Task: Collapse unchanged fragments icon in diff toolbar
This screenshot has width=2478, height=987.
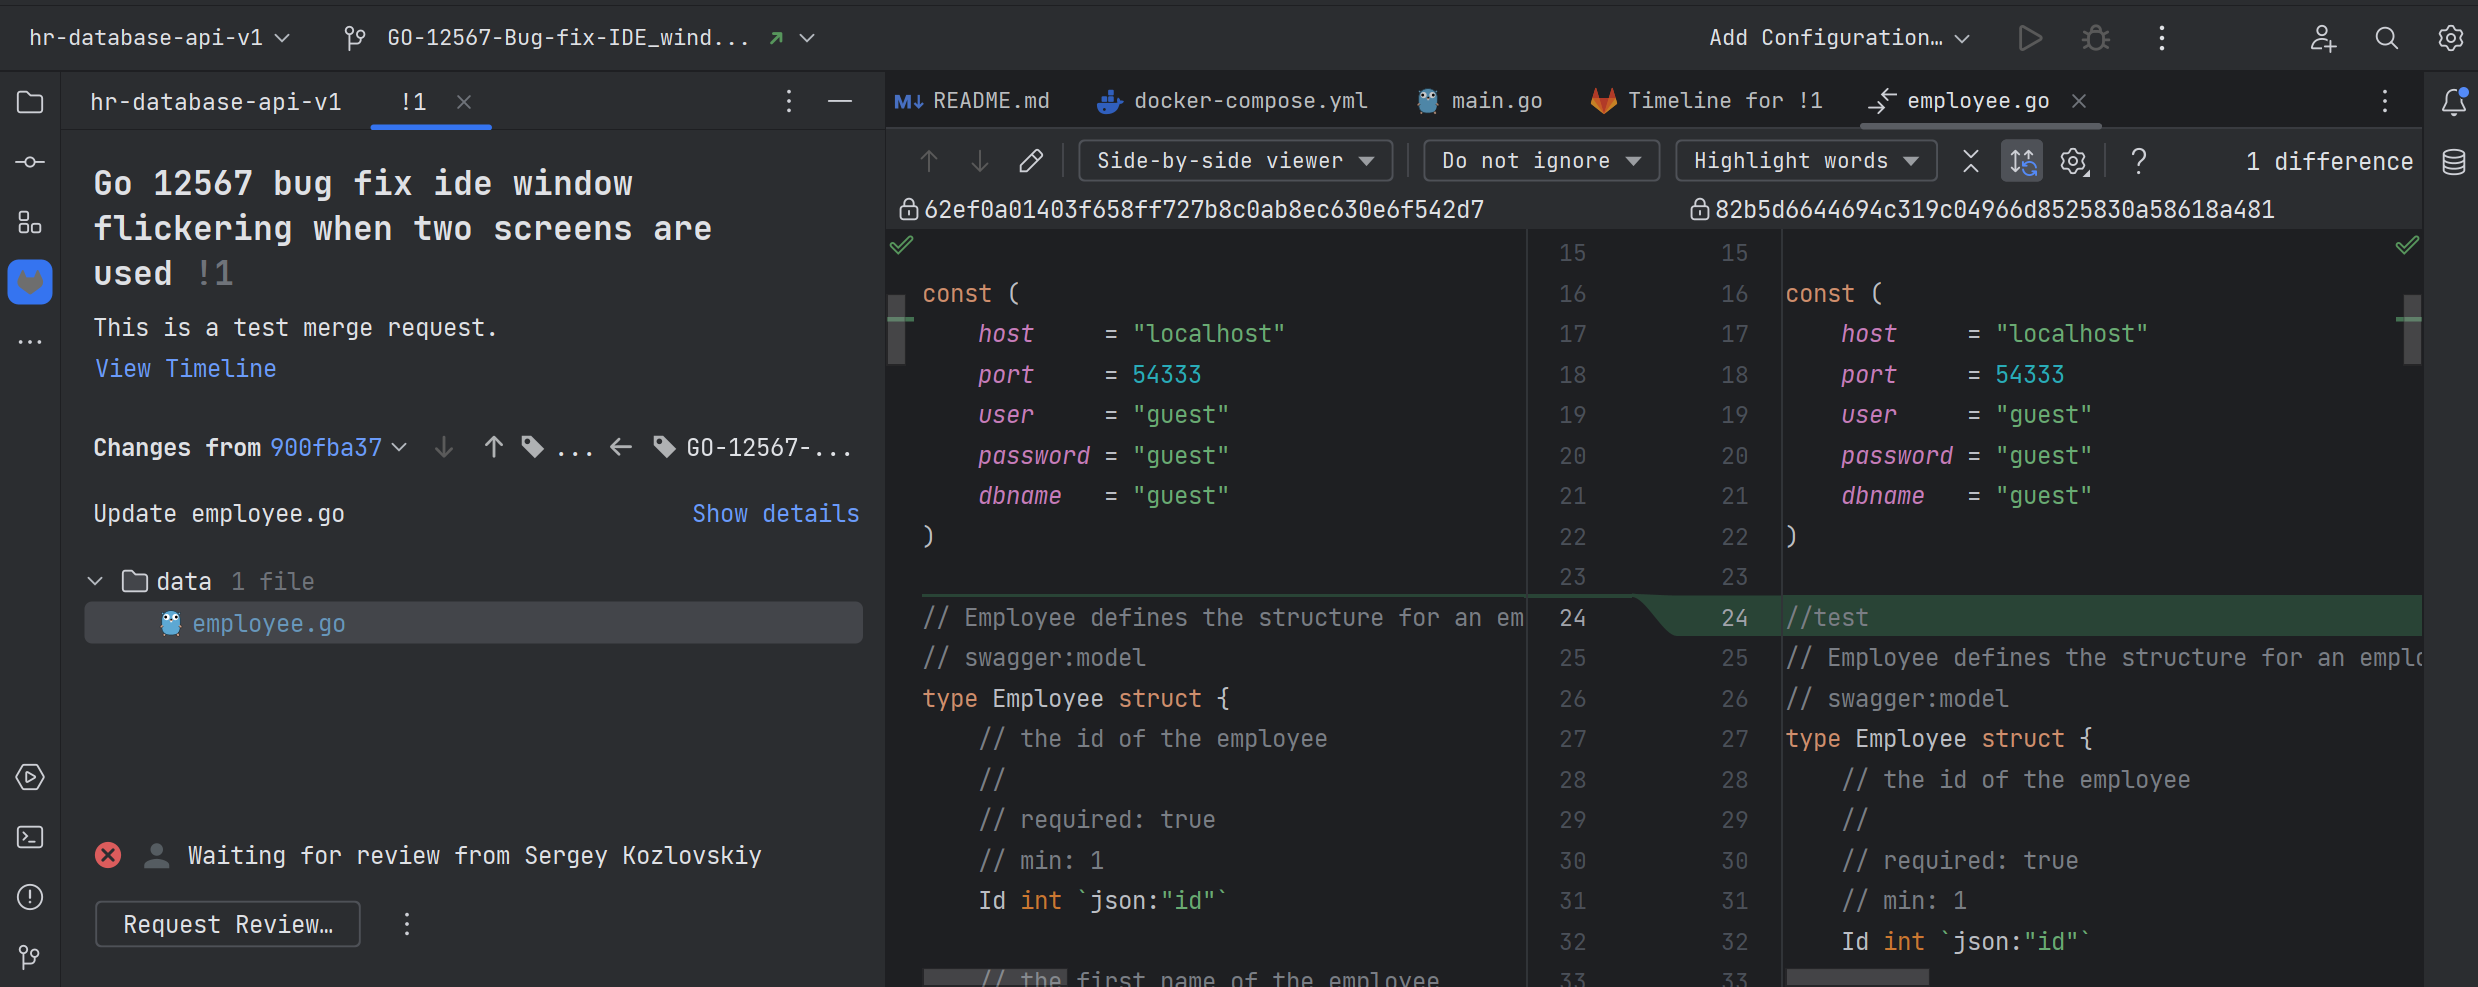Action: click(x=1971, y=161)
